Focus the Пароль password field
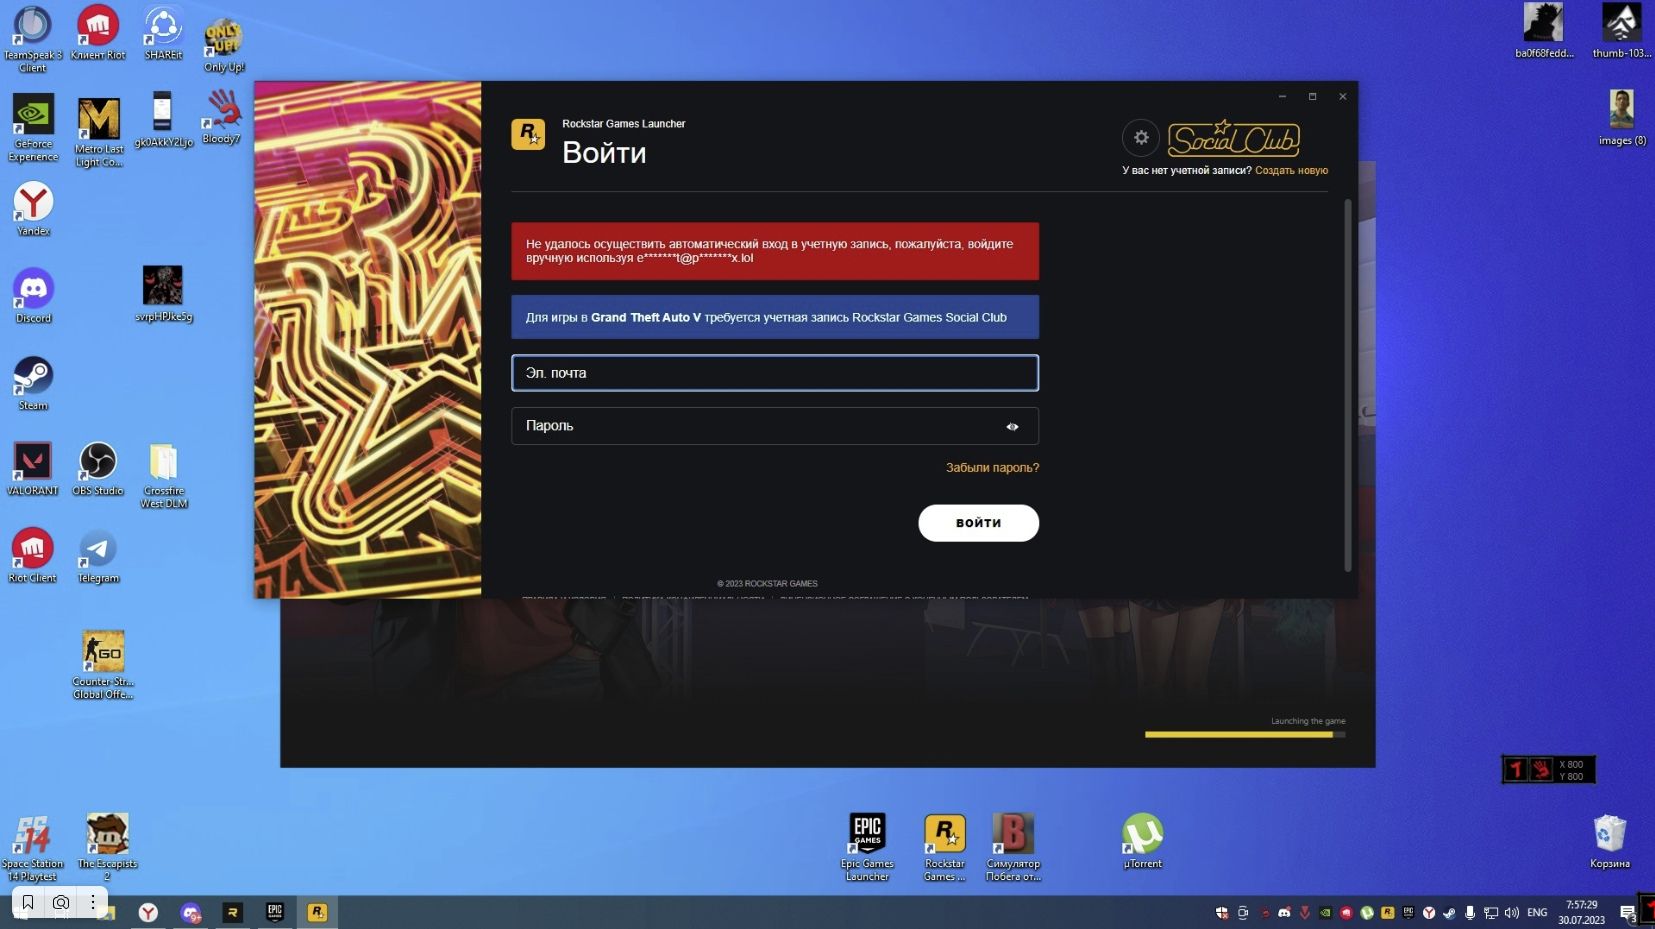The height and width of the screenshot is (929, 1655). click(x=775, y=426)
